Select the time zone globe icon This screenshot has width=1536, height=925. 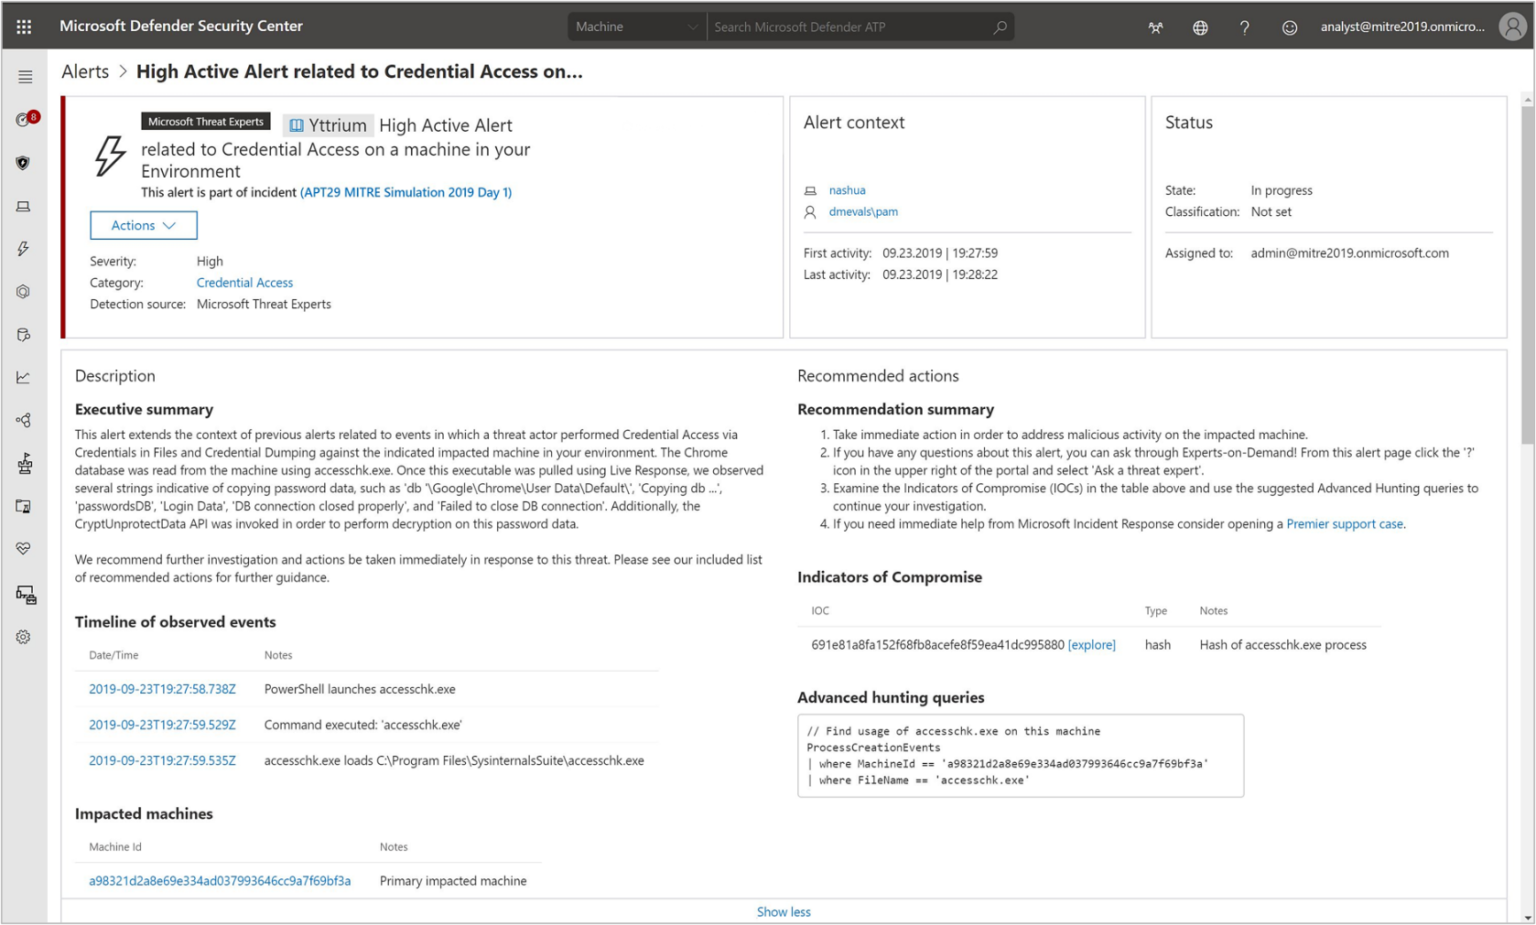(x=1199, y=27)
